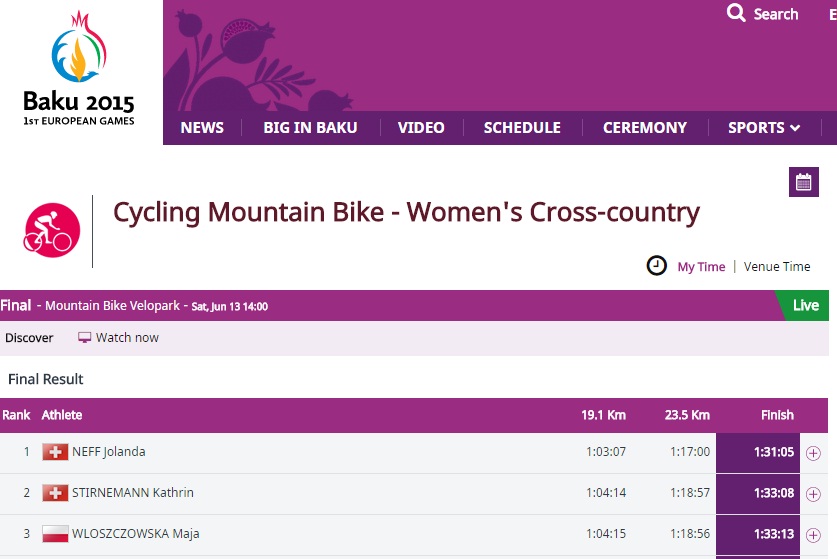Open the SCHEDULE menu item
The width and height of the screenshot is (837, 559).
coord(522,128)
